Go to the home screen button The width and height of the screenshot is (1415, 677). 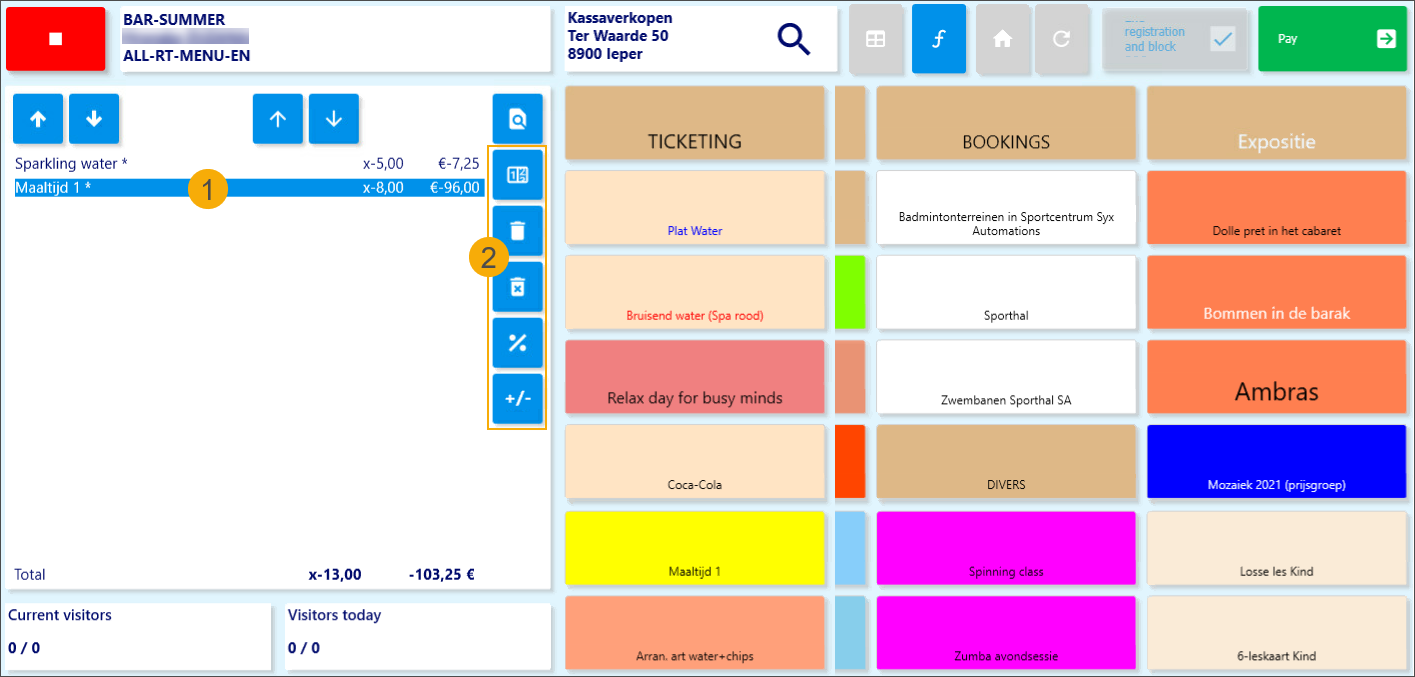(x=1002, y=39)
